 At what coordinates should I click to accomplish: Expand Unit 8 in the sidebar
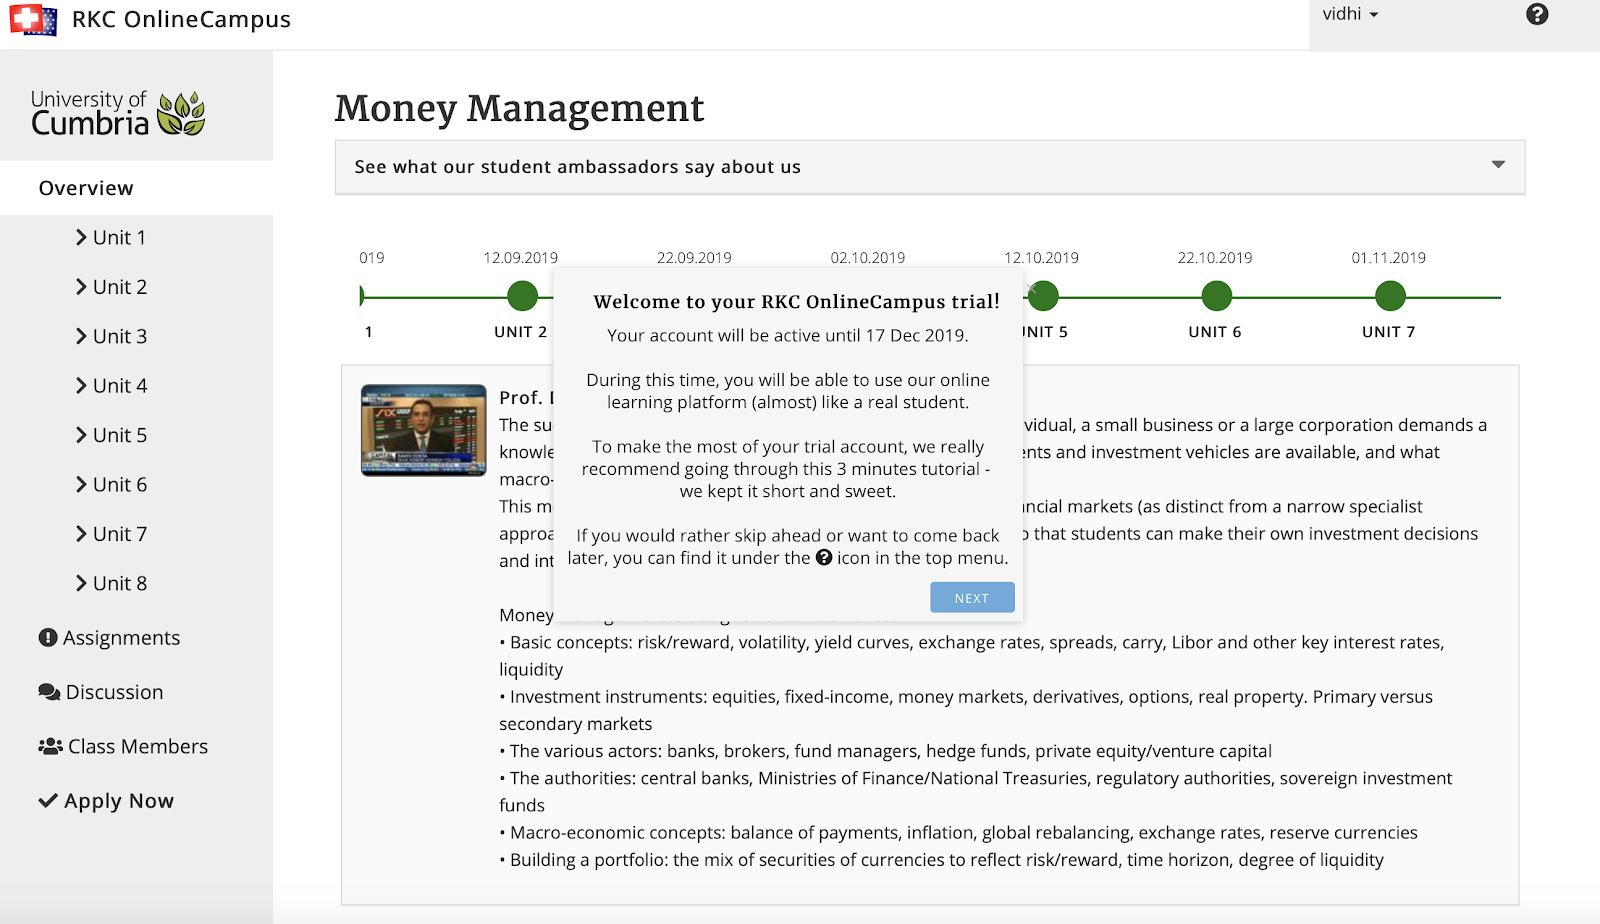(x=111, y=583)
